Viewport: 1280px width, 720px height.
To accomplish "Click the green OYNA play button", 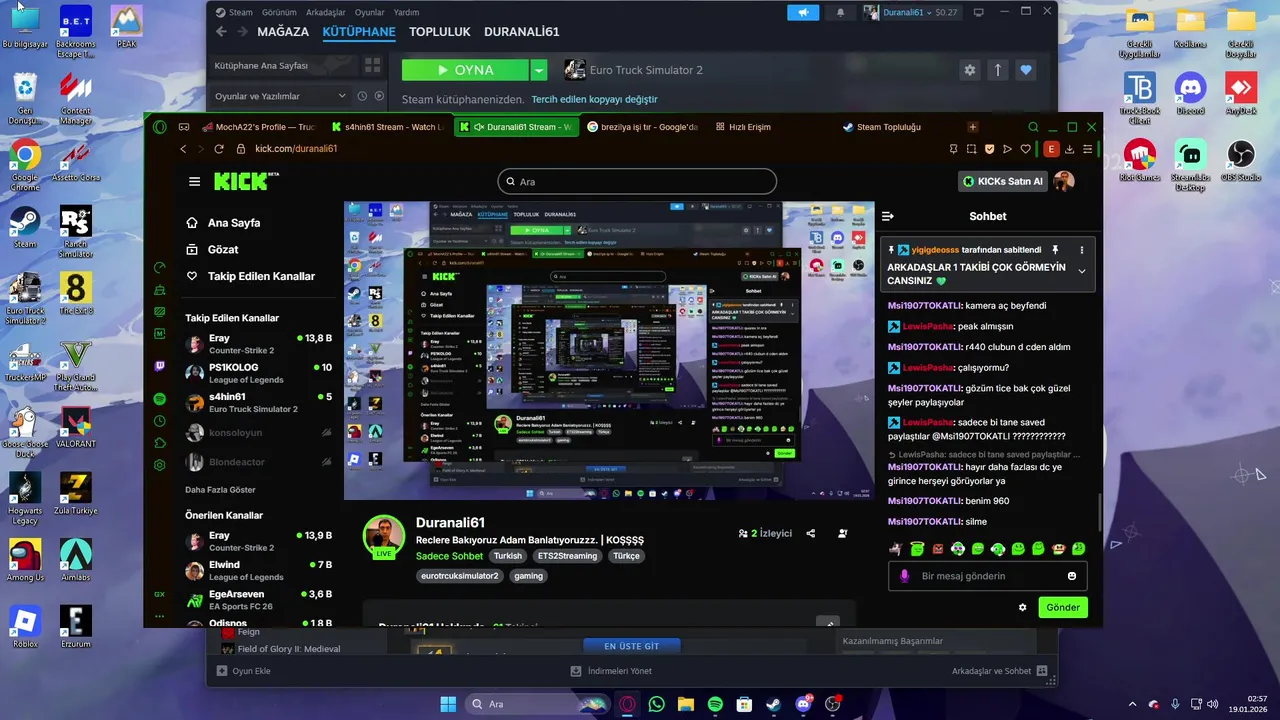I will click(465, 70).
